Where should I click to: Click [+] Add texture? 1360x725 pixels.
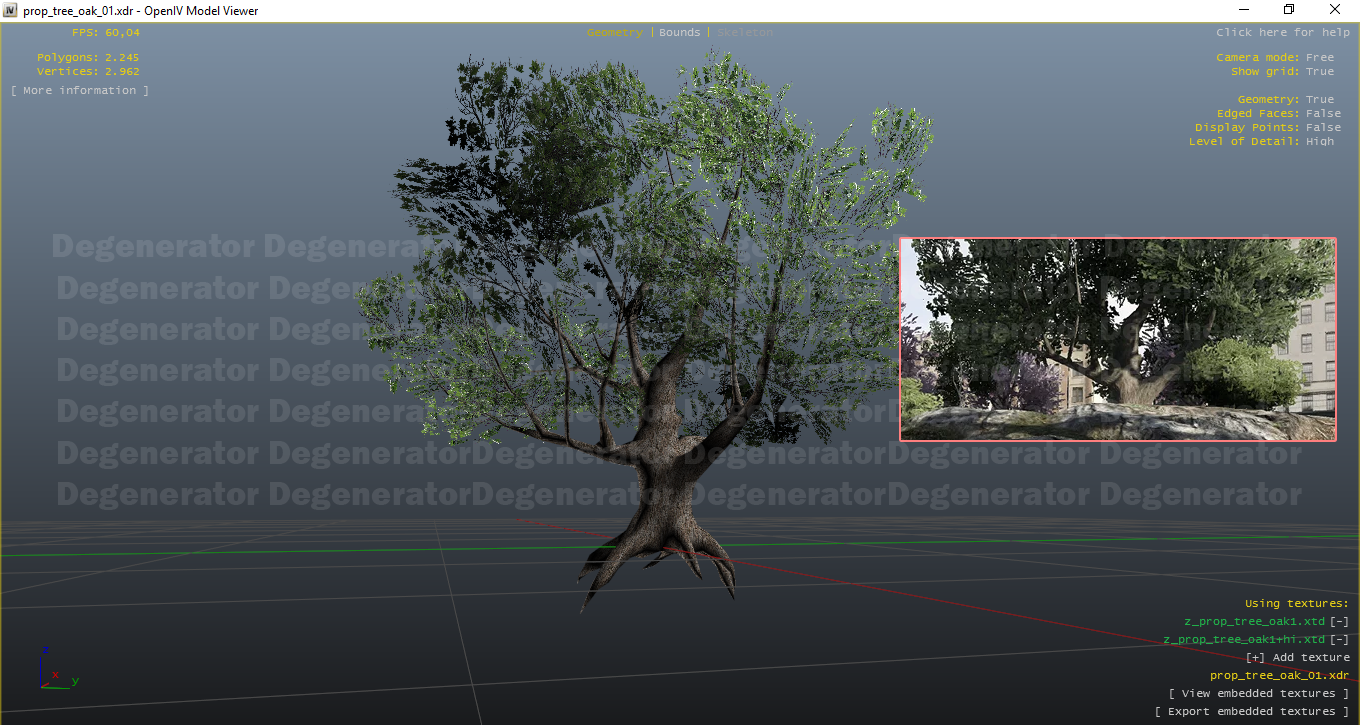[1297, 658]
